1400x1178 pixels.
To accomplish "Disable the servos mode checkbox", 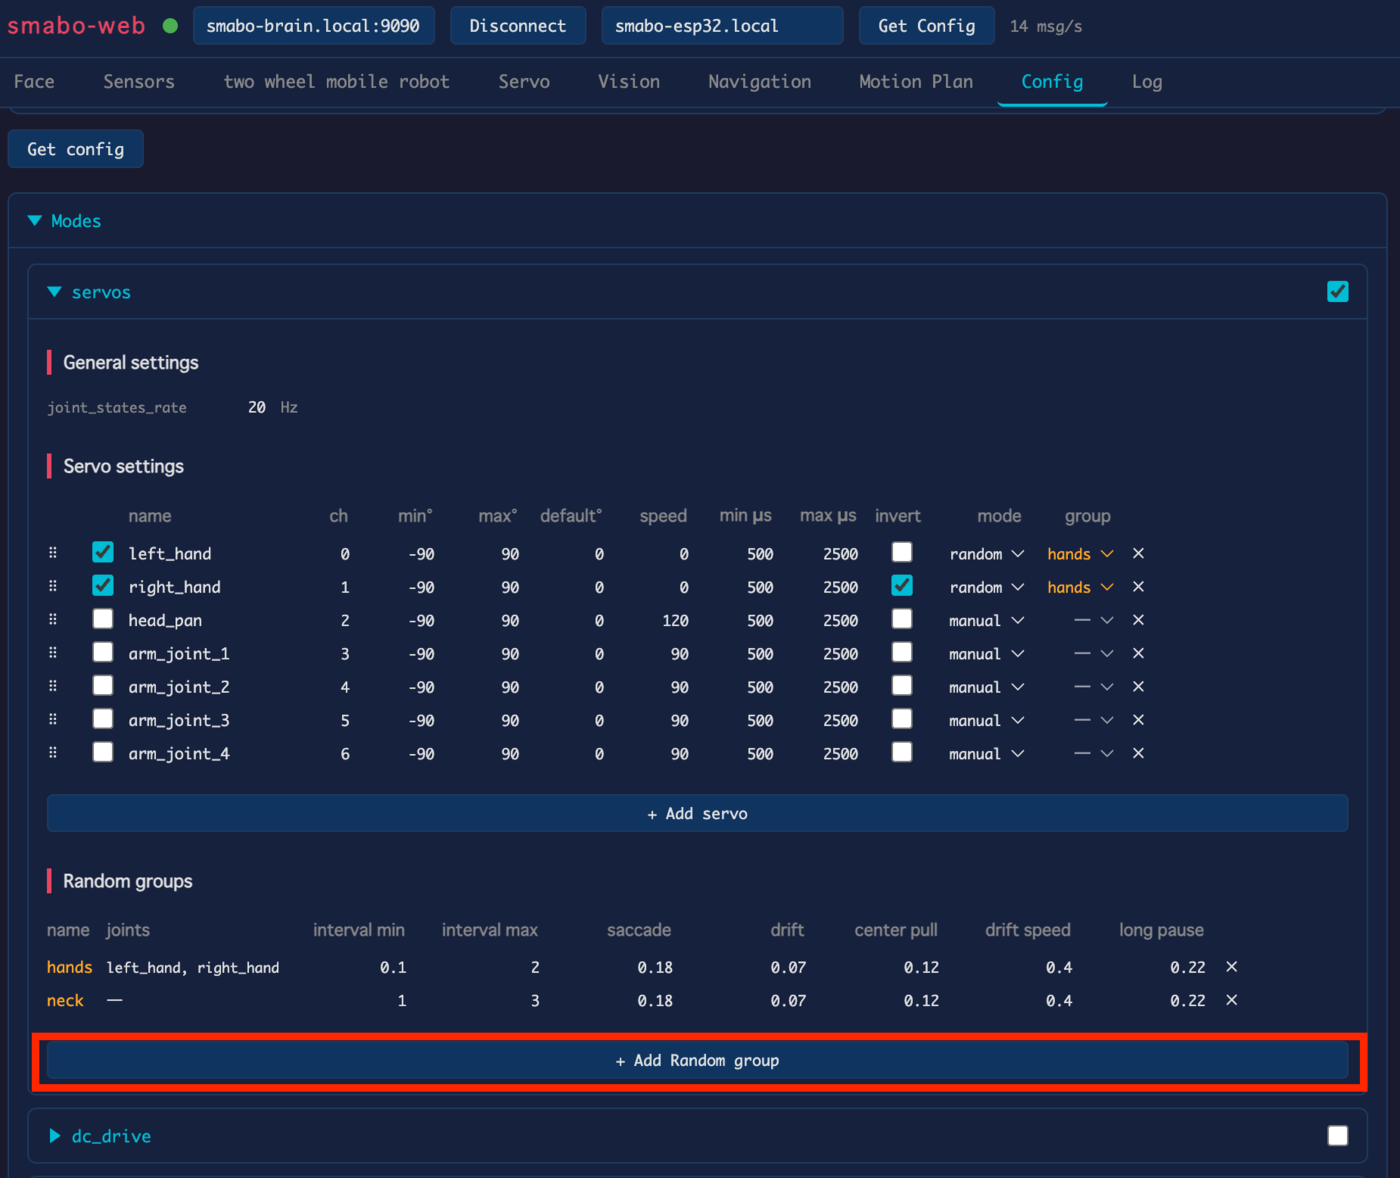I will 1338,292.
